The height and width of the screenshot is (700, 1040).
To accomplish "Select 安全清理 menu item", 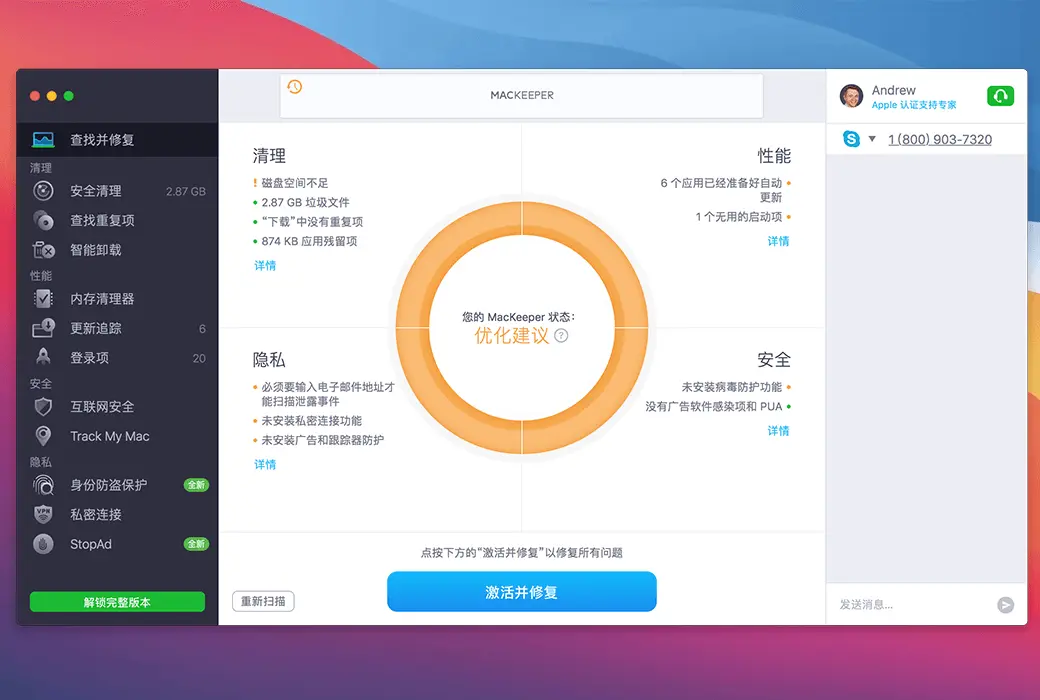I will [x=117, y=191].
